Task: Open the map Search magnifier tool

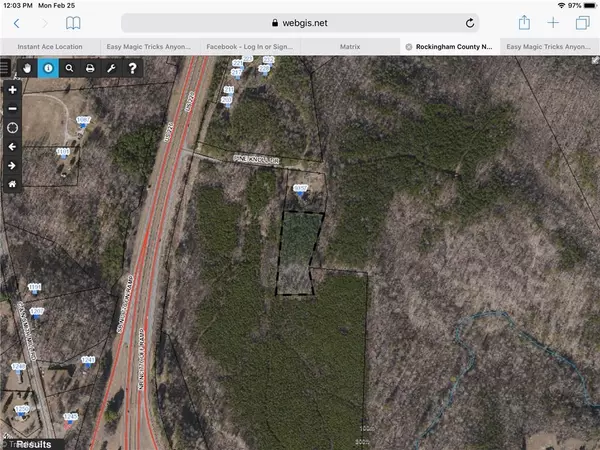Action: click(x=69, y=68)
